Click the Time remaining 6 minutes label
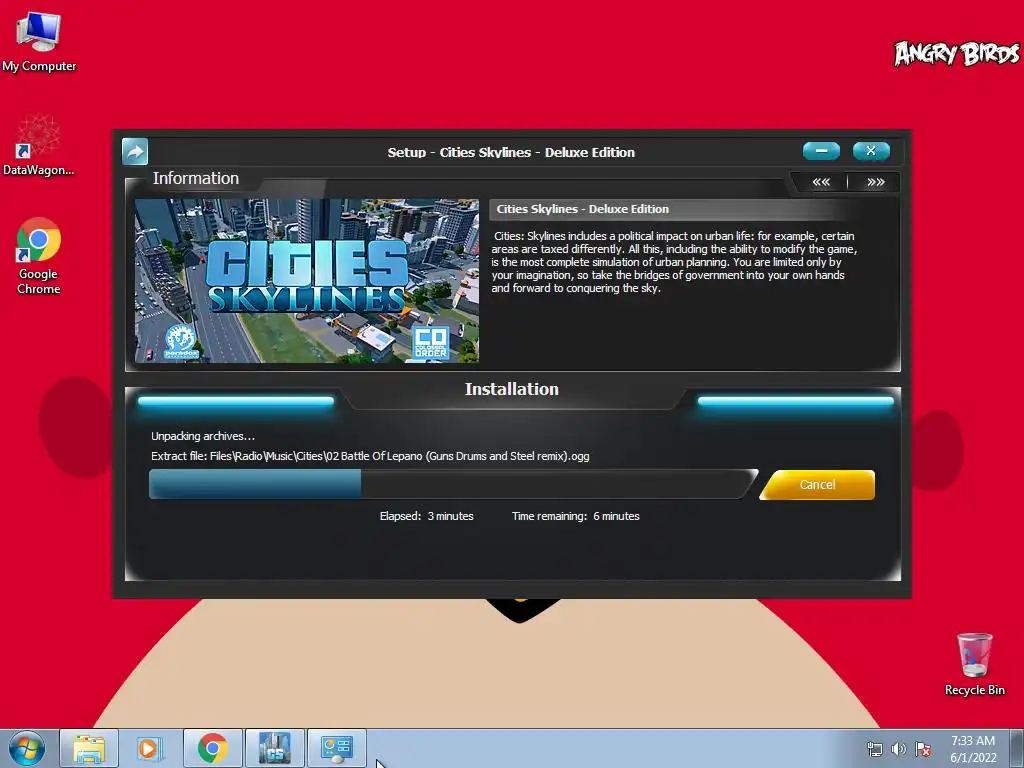1024x768 pixels. 575,516
